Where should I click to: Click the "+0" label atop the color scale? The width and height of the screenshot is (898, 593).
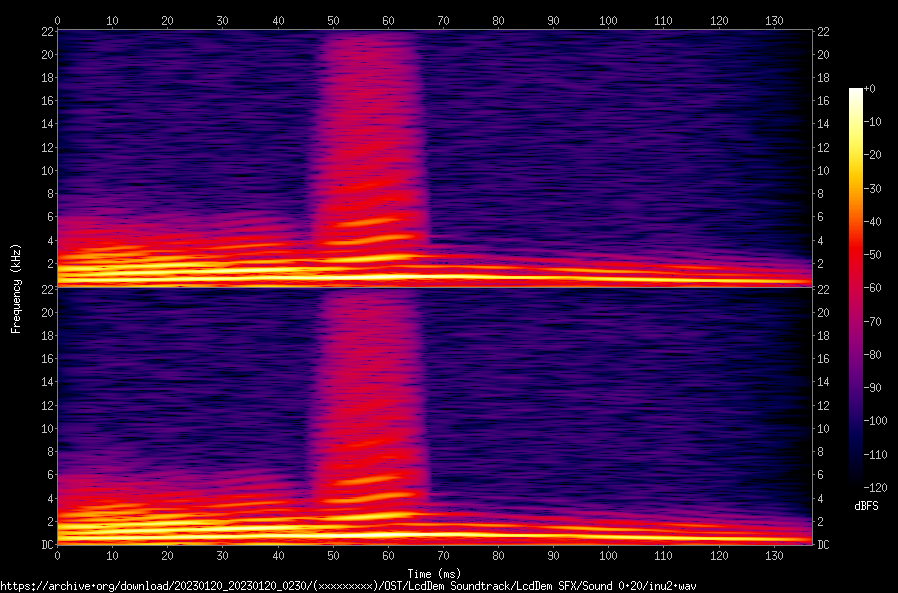(869, 89)
